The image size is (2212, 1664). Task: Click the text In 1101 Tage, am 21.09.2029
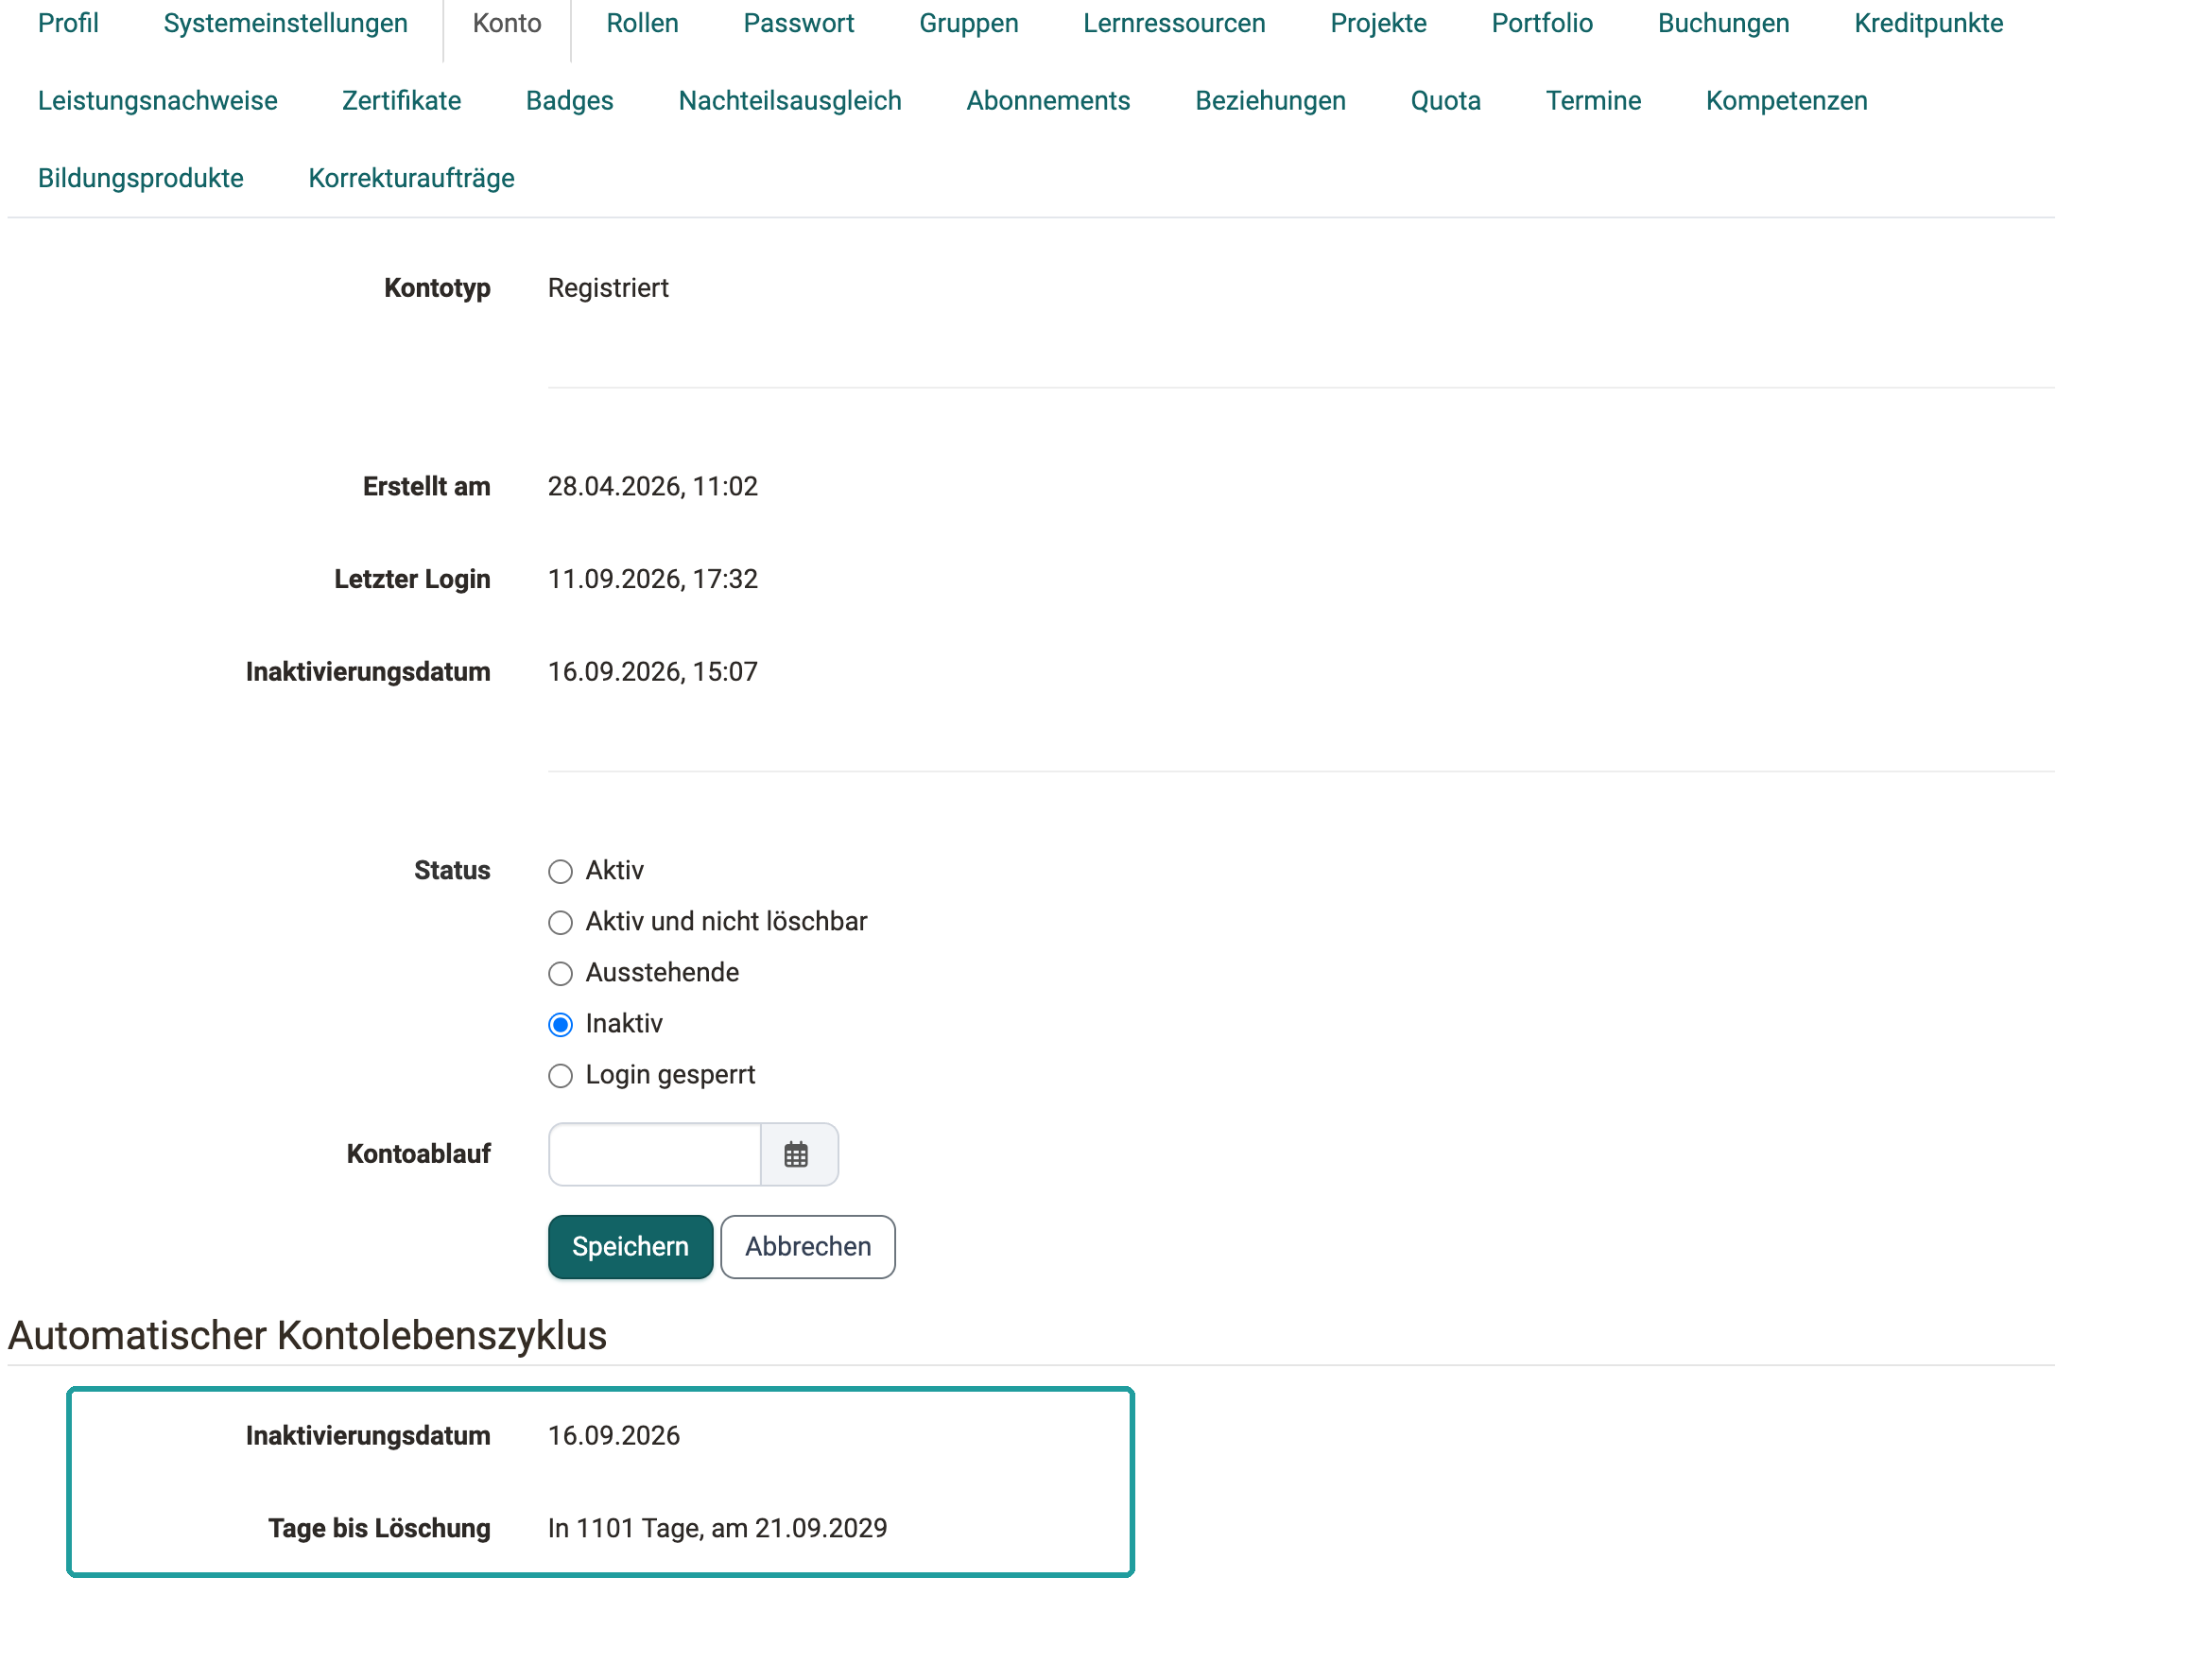tap(718, 1529)
